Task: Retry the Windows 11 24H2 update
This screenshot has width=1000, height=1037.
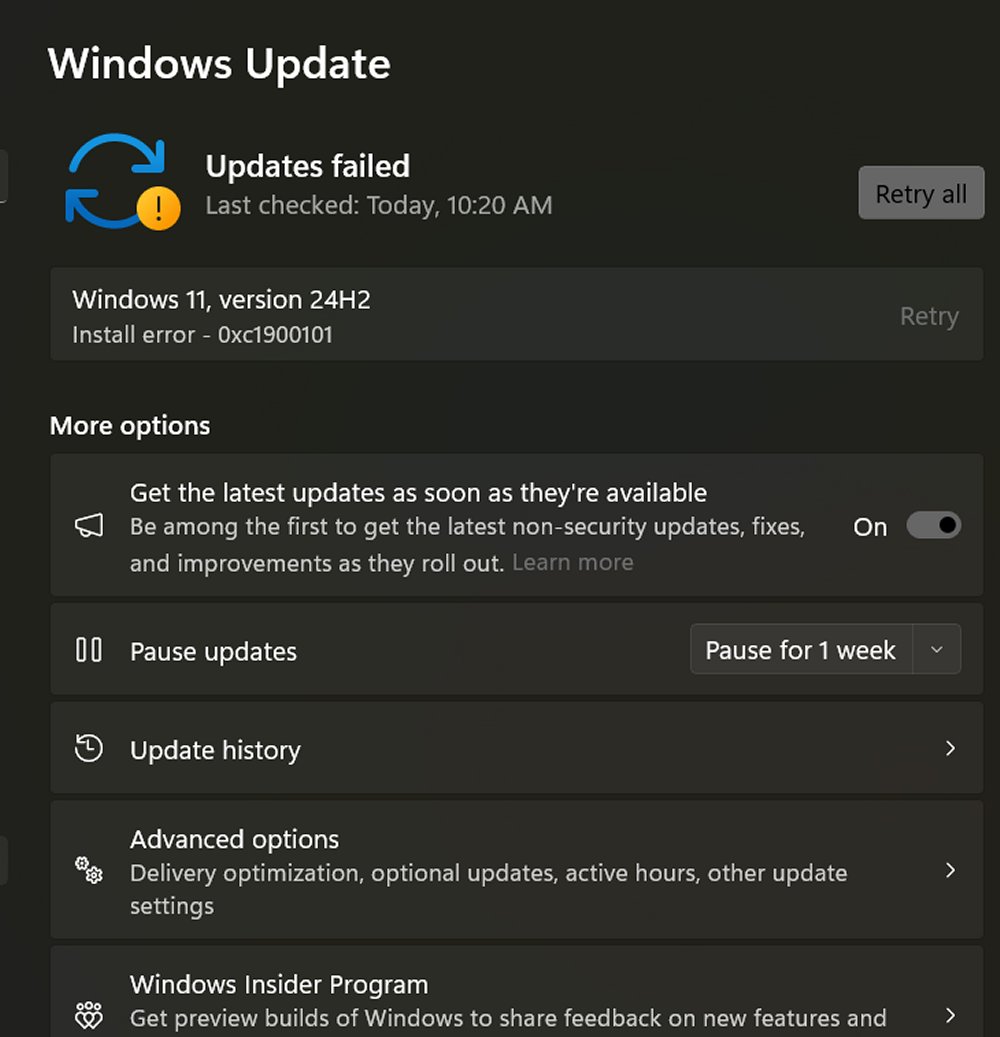Action: pyautogui.click(x=928, y=315)
